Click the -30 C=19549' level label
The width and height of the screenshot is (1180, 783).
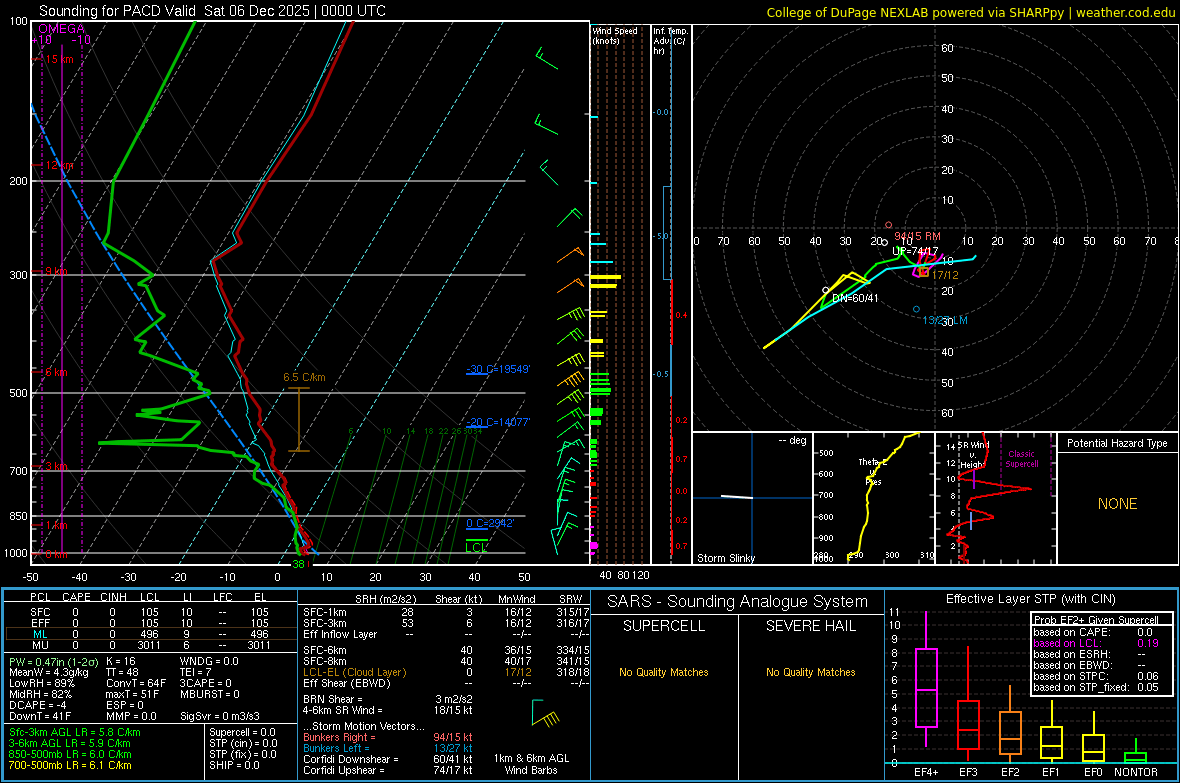click(x=498, y=369)
